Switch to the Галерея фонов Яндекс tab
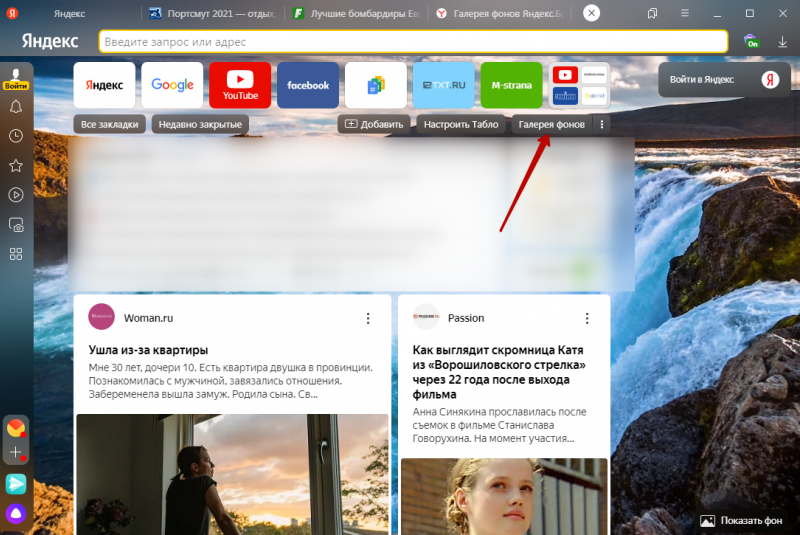The width and height of the screenshot is (800, 535). [x=500, y=14]
